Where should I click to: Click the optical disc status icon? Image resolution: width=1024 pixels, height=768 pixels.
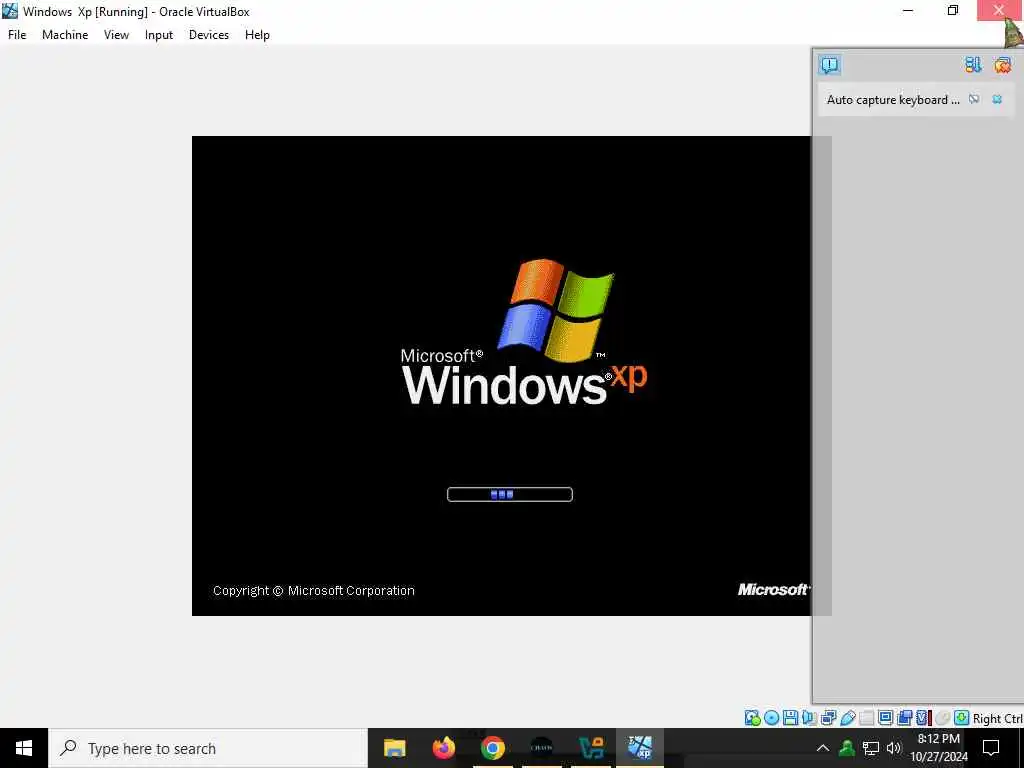point(771,718)
